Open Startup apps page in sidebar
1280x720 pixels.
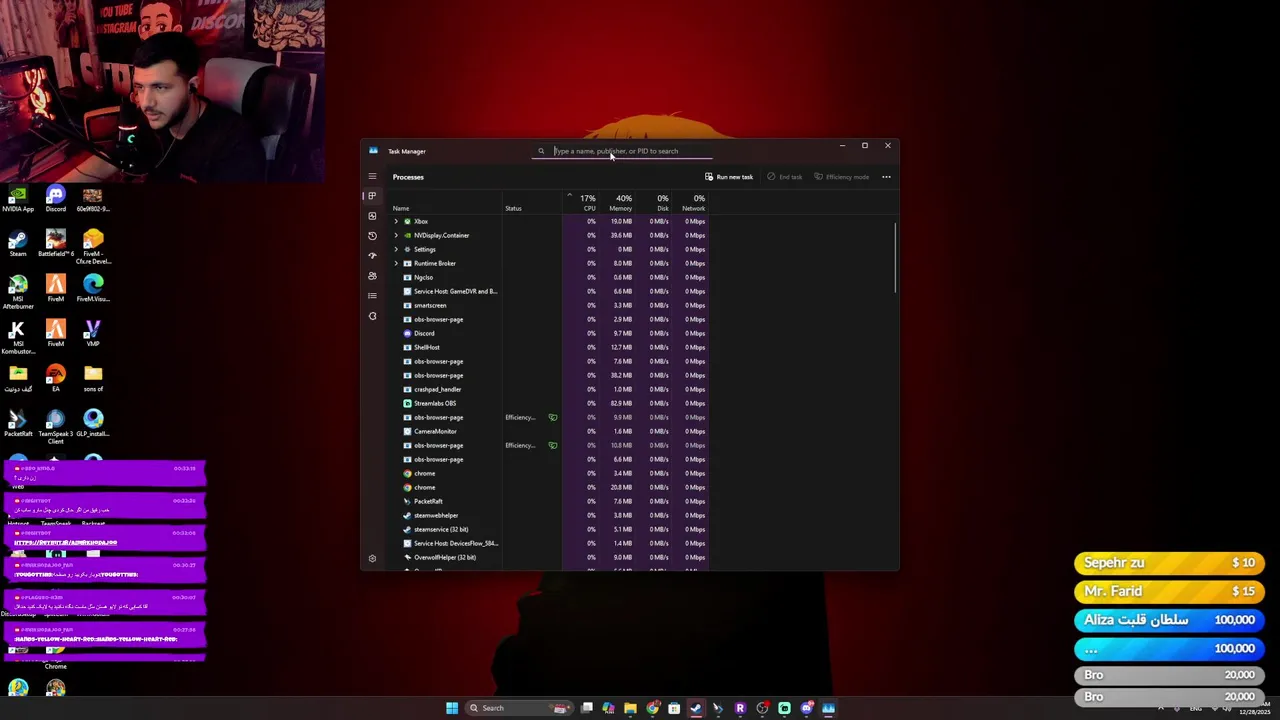click(x=372, y=256)
